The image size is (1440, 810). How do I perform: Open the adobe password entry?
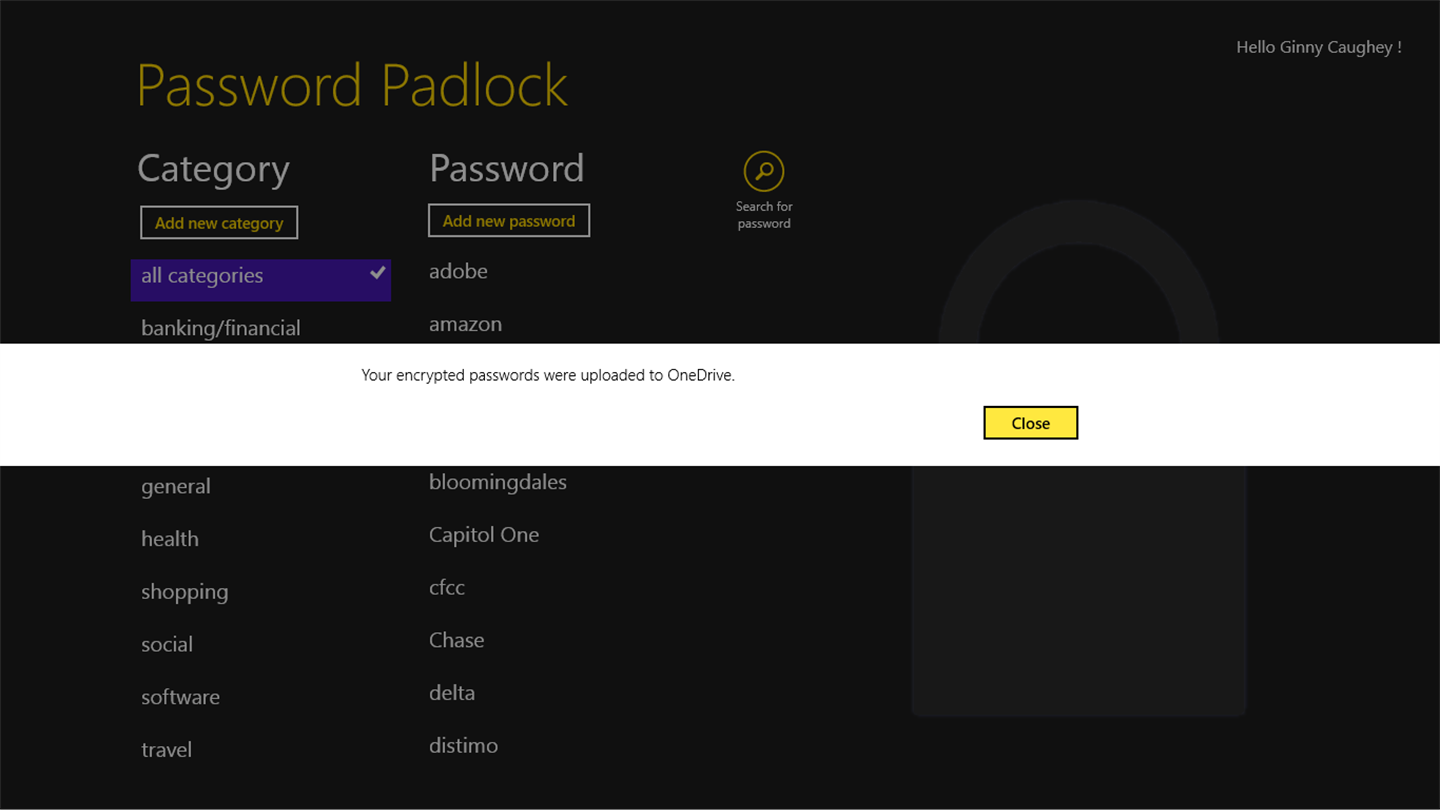click(x=459, y=271)
